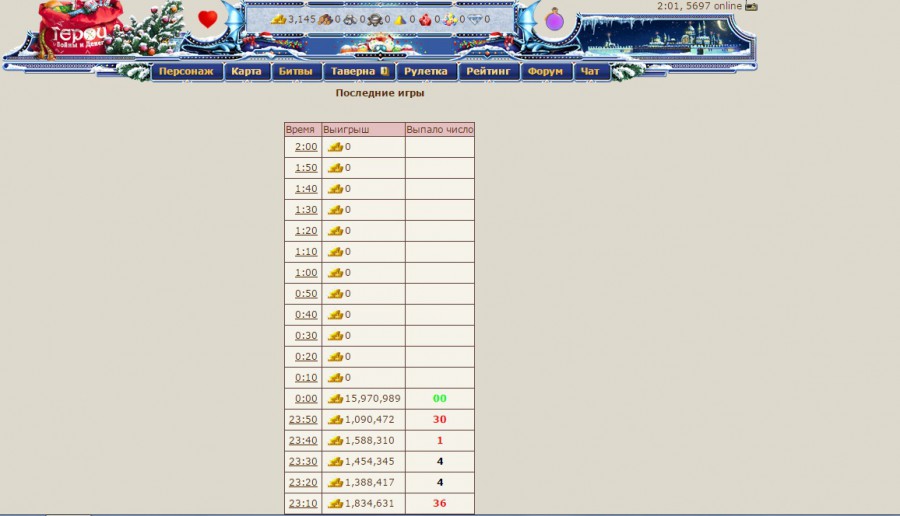The image size is (900, 516).
Task: Go to the Битвы section
Action: pos(297,72)
